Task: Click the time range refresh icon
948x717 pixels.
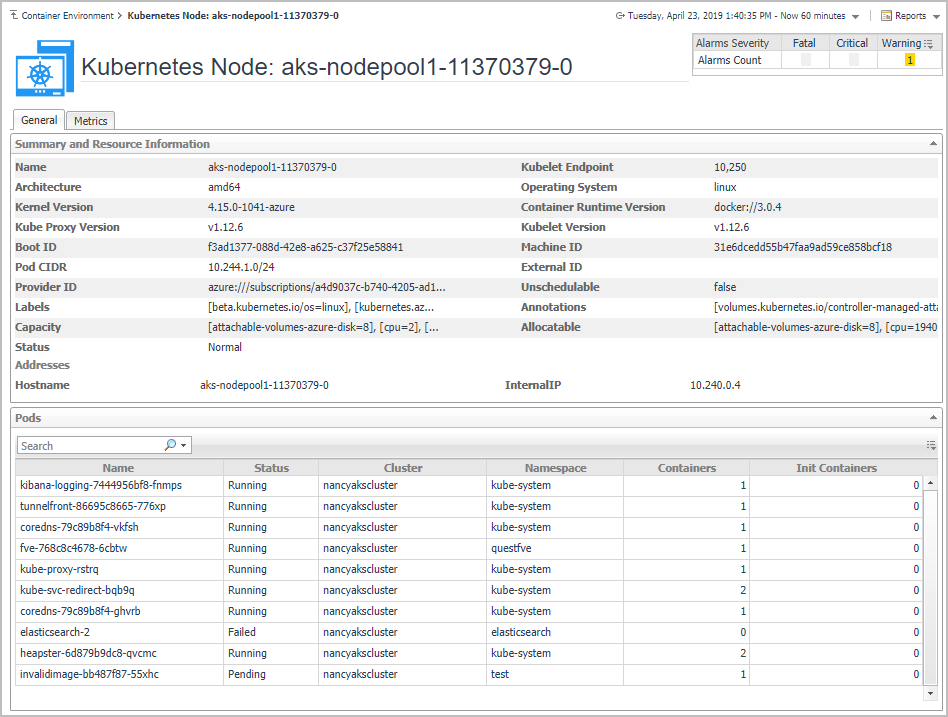Action: 620,16
